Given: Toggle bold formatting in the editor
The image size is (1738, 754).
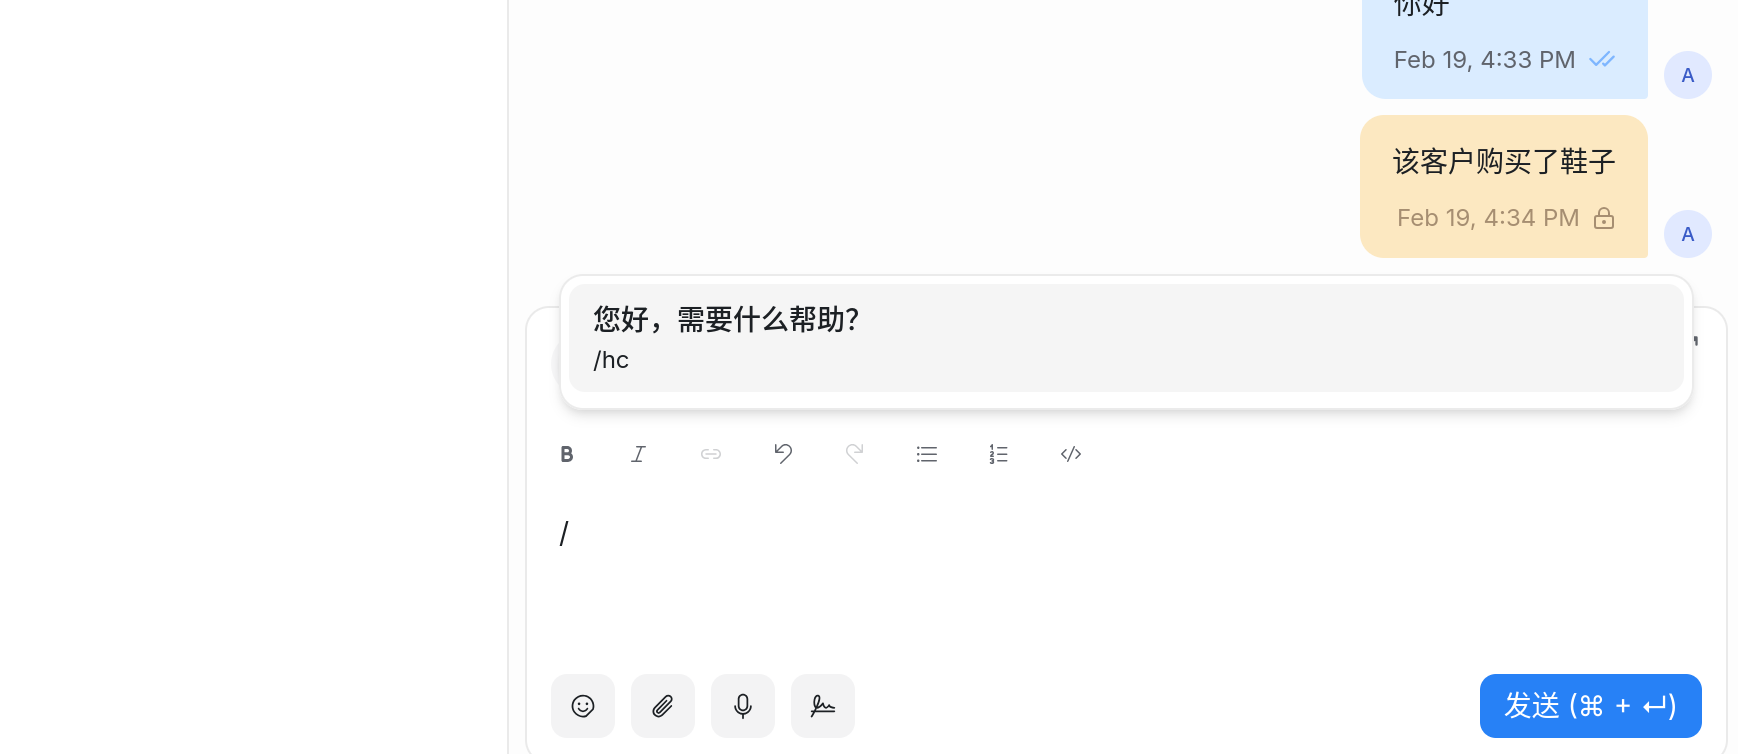Looking at the screenshot, I should click(567, 454).
